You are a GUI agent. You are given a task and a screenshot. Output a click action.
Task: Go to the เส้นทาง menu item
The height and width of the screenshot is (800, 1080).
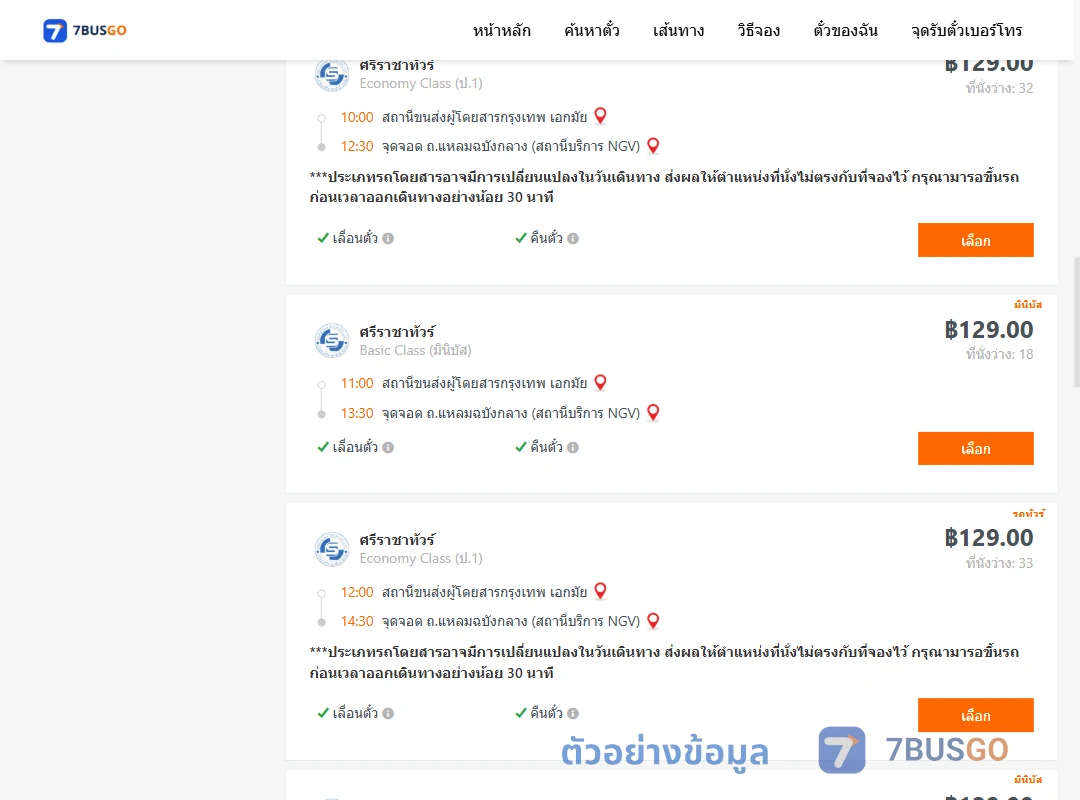click(x=678, y=30)
